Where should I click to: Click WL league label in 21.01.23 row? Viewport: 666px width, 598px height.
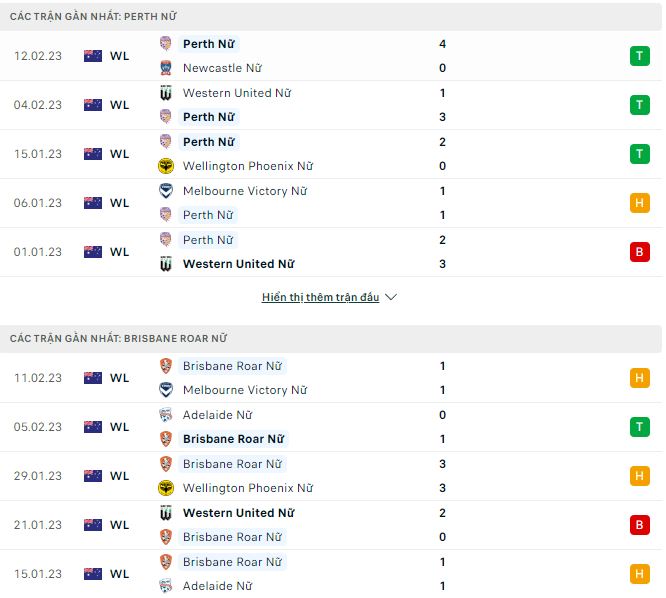tap(119, 525)
